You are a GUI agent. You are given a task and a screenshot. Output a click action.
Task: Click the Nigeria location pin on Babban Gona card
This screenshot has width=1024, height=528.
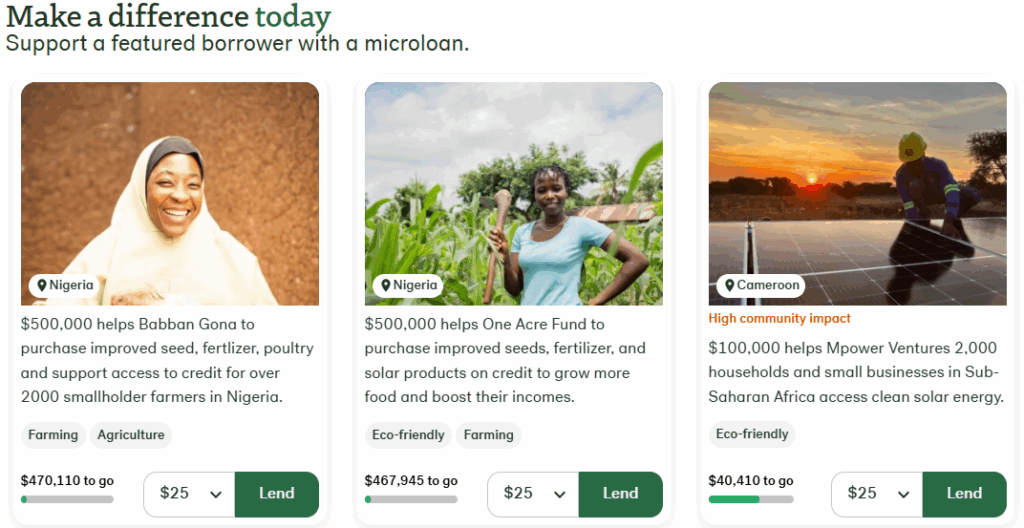coord(42,286)
